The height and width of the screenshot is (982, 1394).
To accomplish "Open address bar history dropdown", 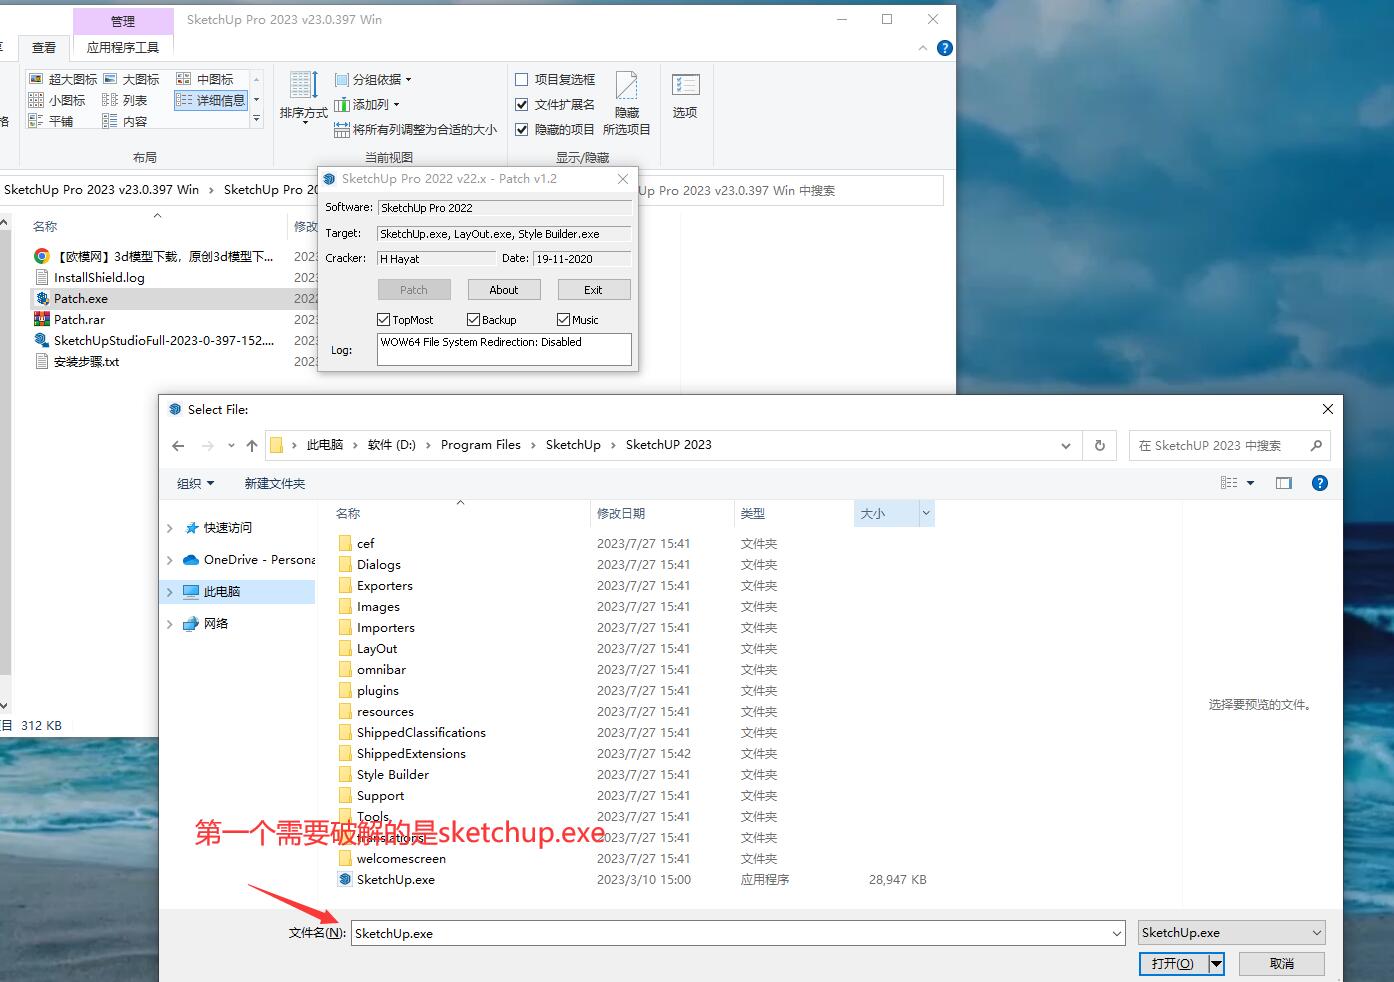I will (1066, 446).
